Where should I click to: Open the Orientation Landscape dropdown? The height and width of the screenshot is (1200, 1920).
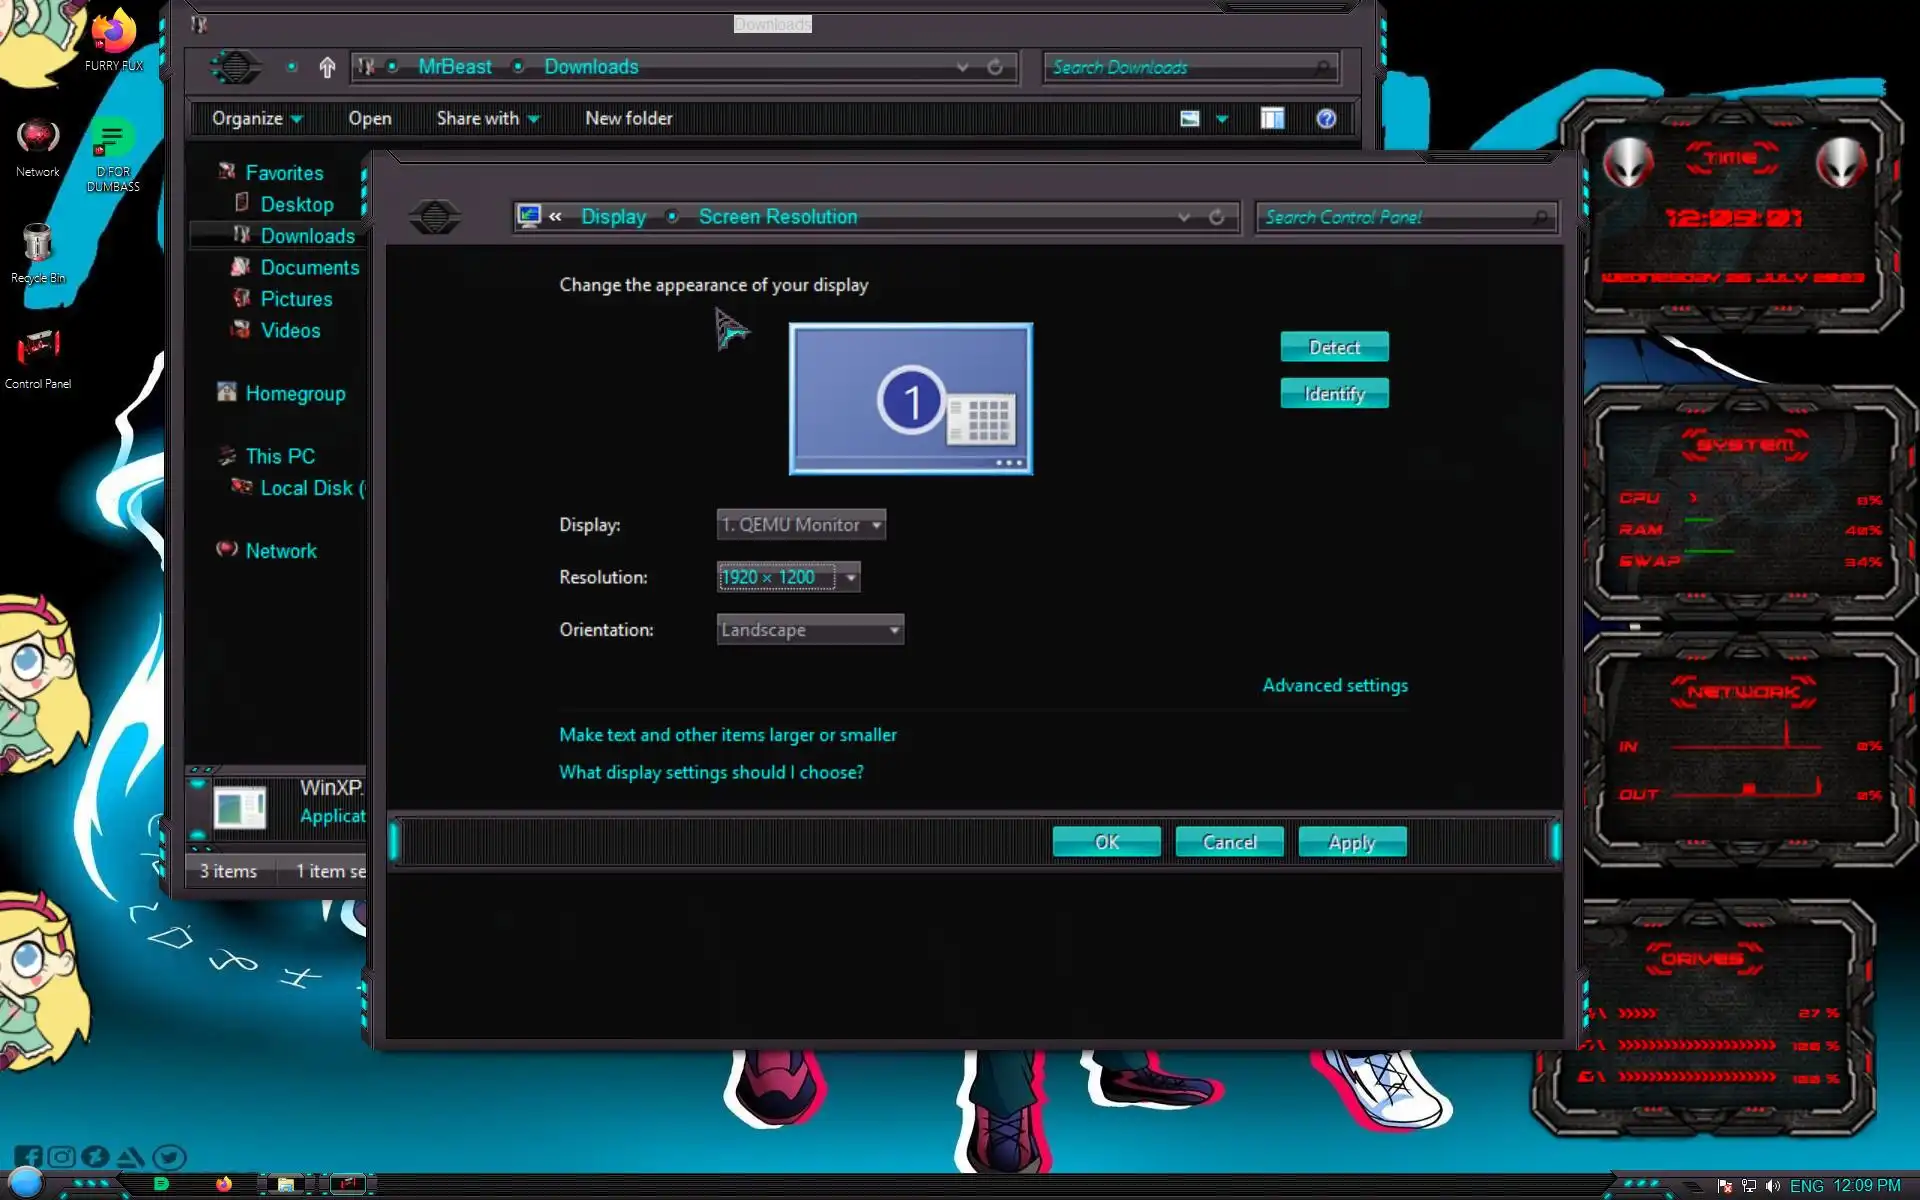pyautogui.click(x=810, y=630)
